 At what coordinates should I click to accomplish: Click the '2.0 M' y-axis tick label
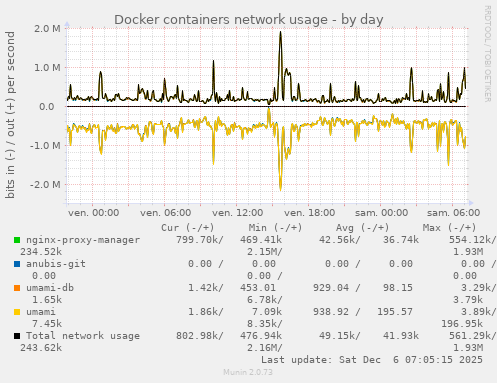47,29
